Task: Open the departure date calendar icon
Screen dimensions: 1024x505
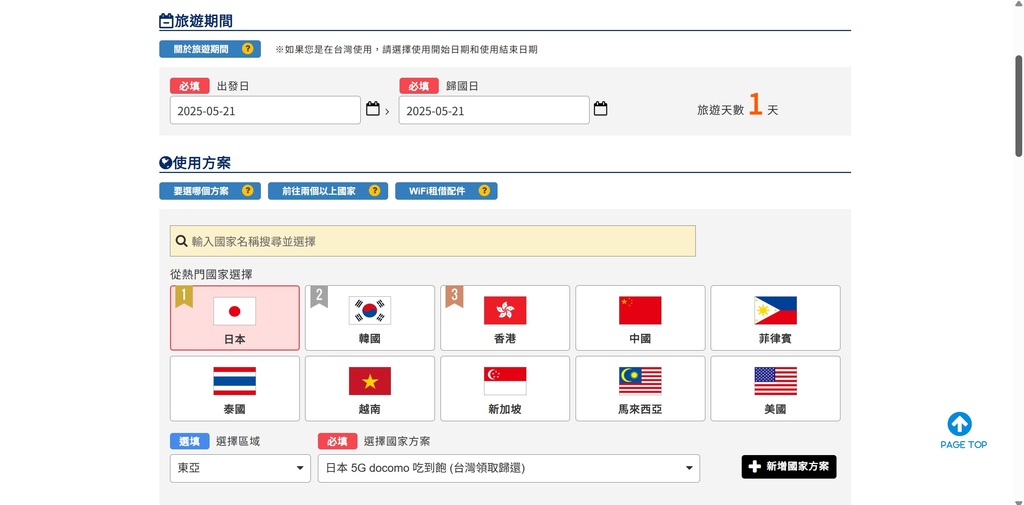Action: click(372, 108)
